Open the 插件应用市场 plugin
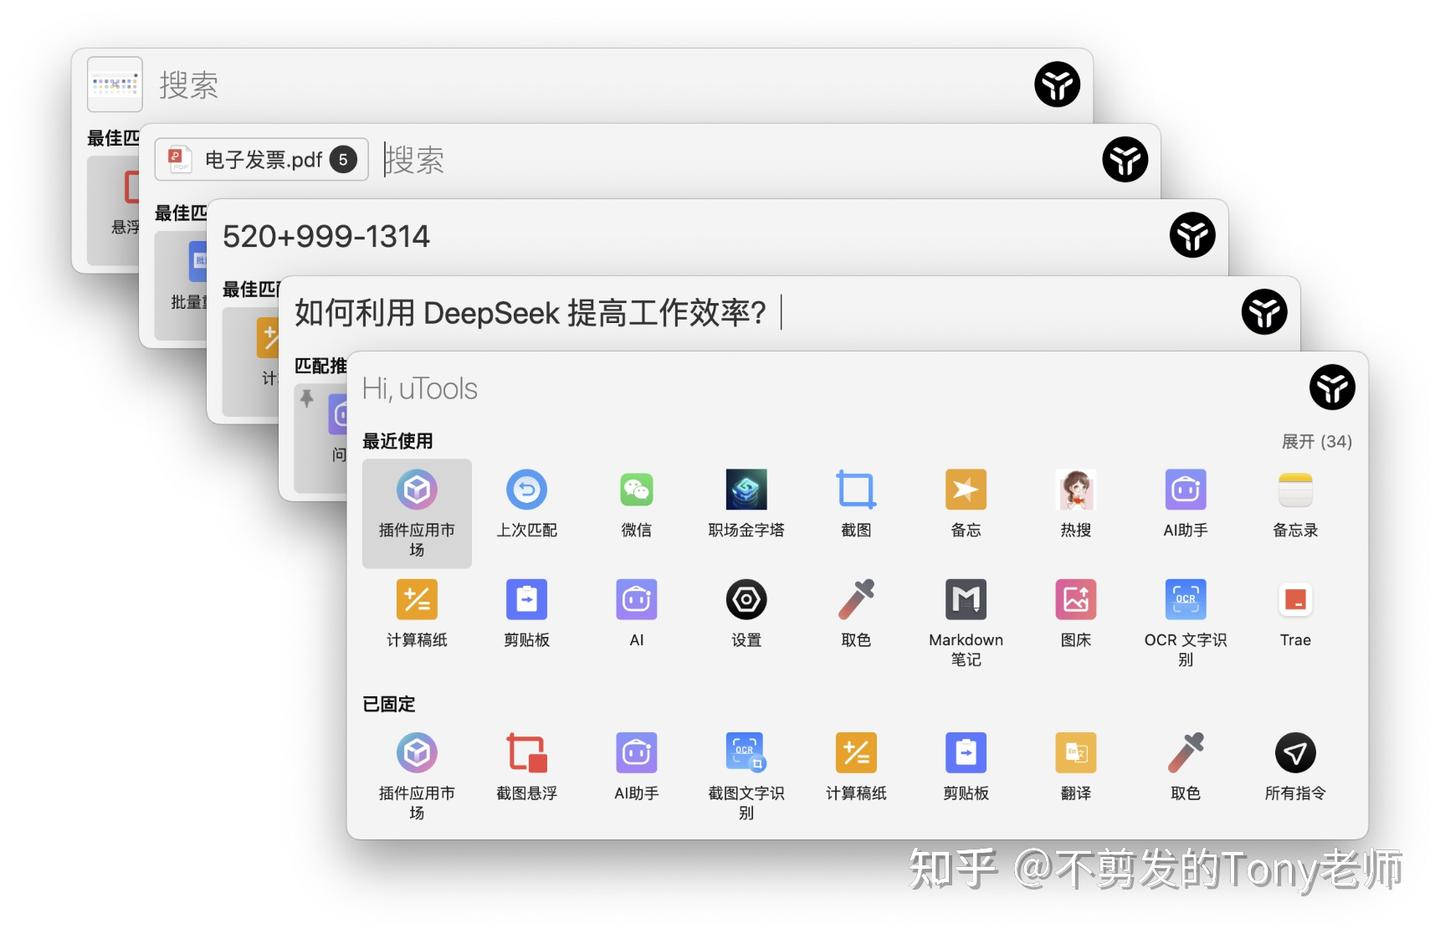Image resolution: width=1440 pixels, height=934 pixels. tap(417, 490)
